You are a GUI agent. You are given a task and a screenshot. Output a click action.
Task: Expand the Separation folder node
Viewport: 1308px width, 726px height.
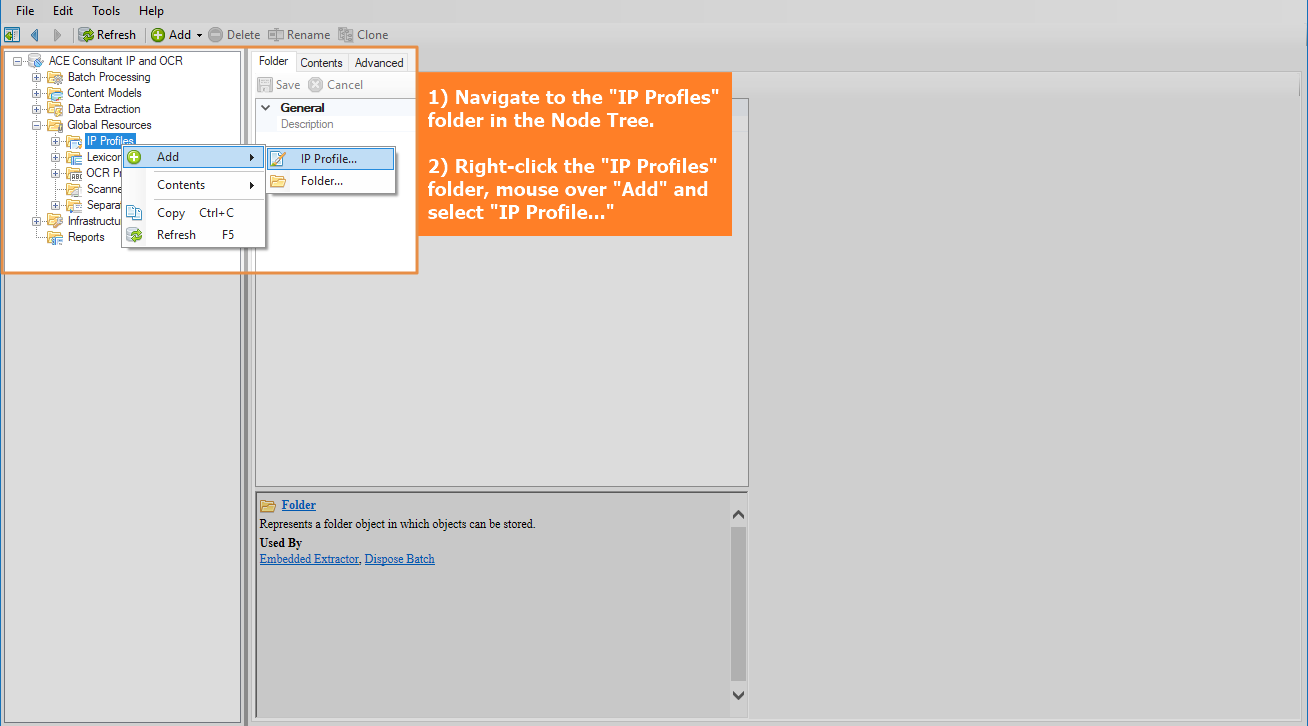56,205
